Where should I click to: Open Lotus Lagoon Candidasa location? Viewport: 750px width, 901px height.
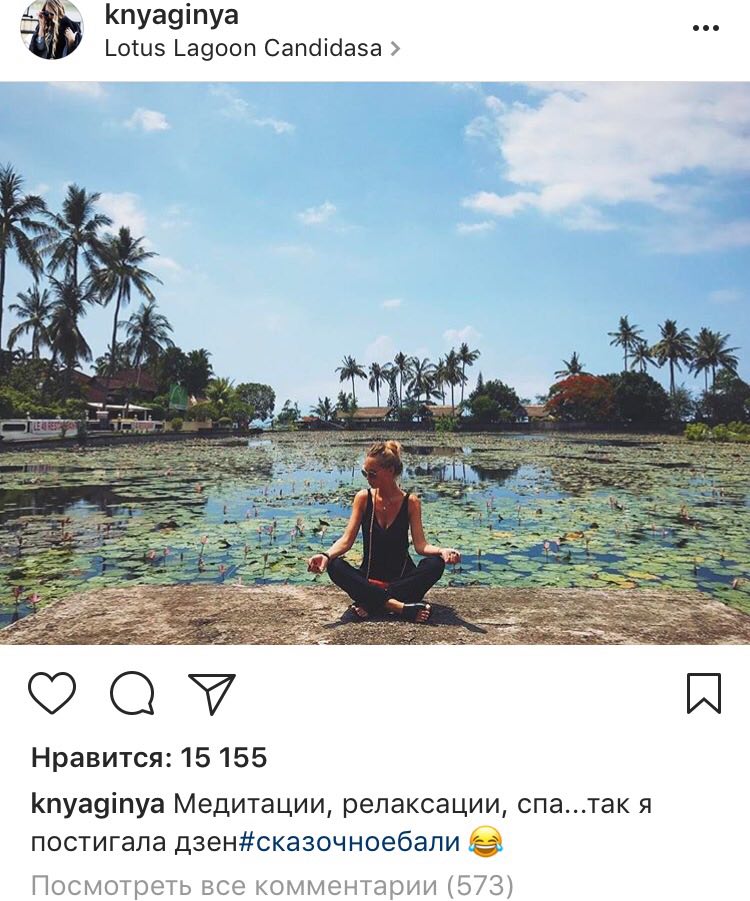tap(243, 48)
